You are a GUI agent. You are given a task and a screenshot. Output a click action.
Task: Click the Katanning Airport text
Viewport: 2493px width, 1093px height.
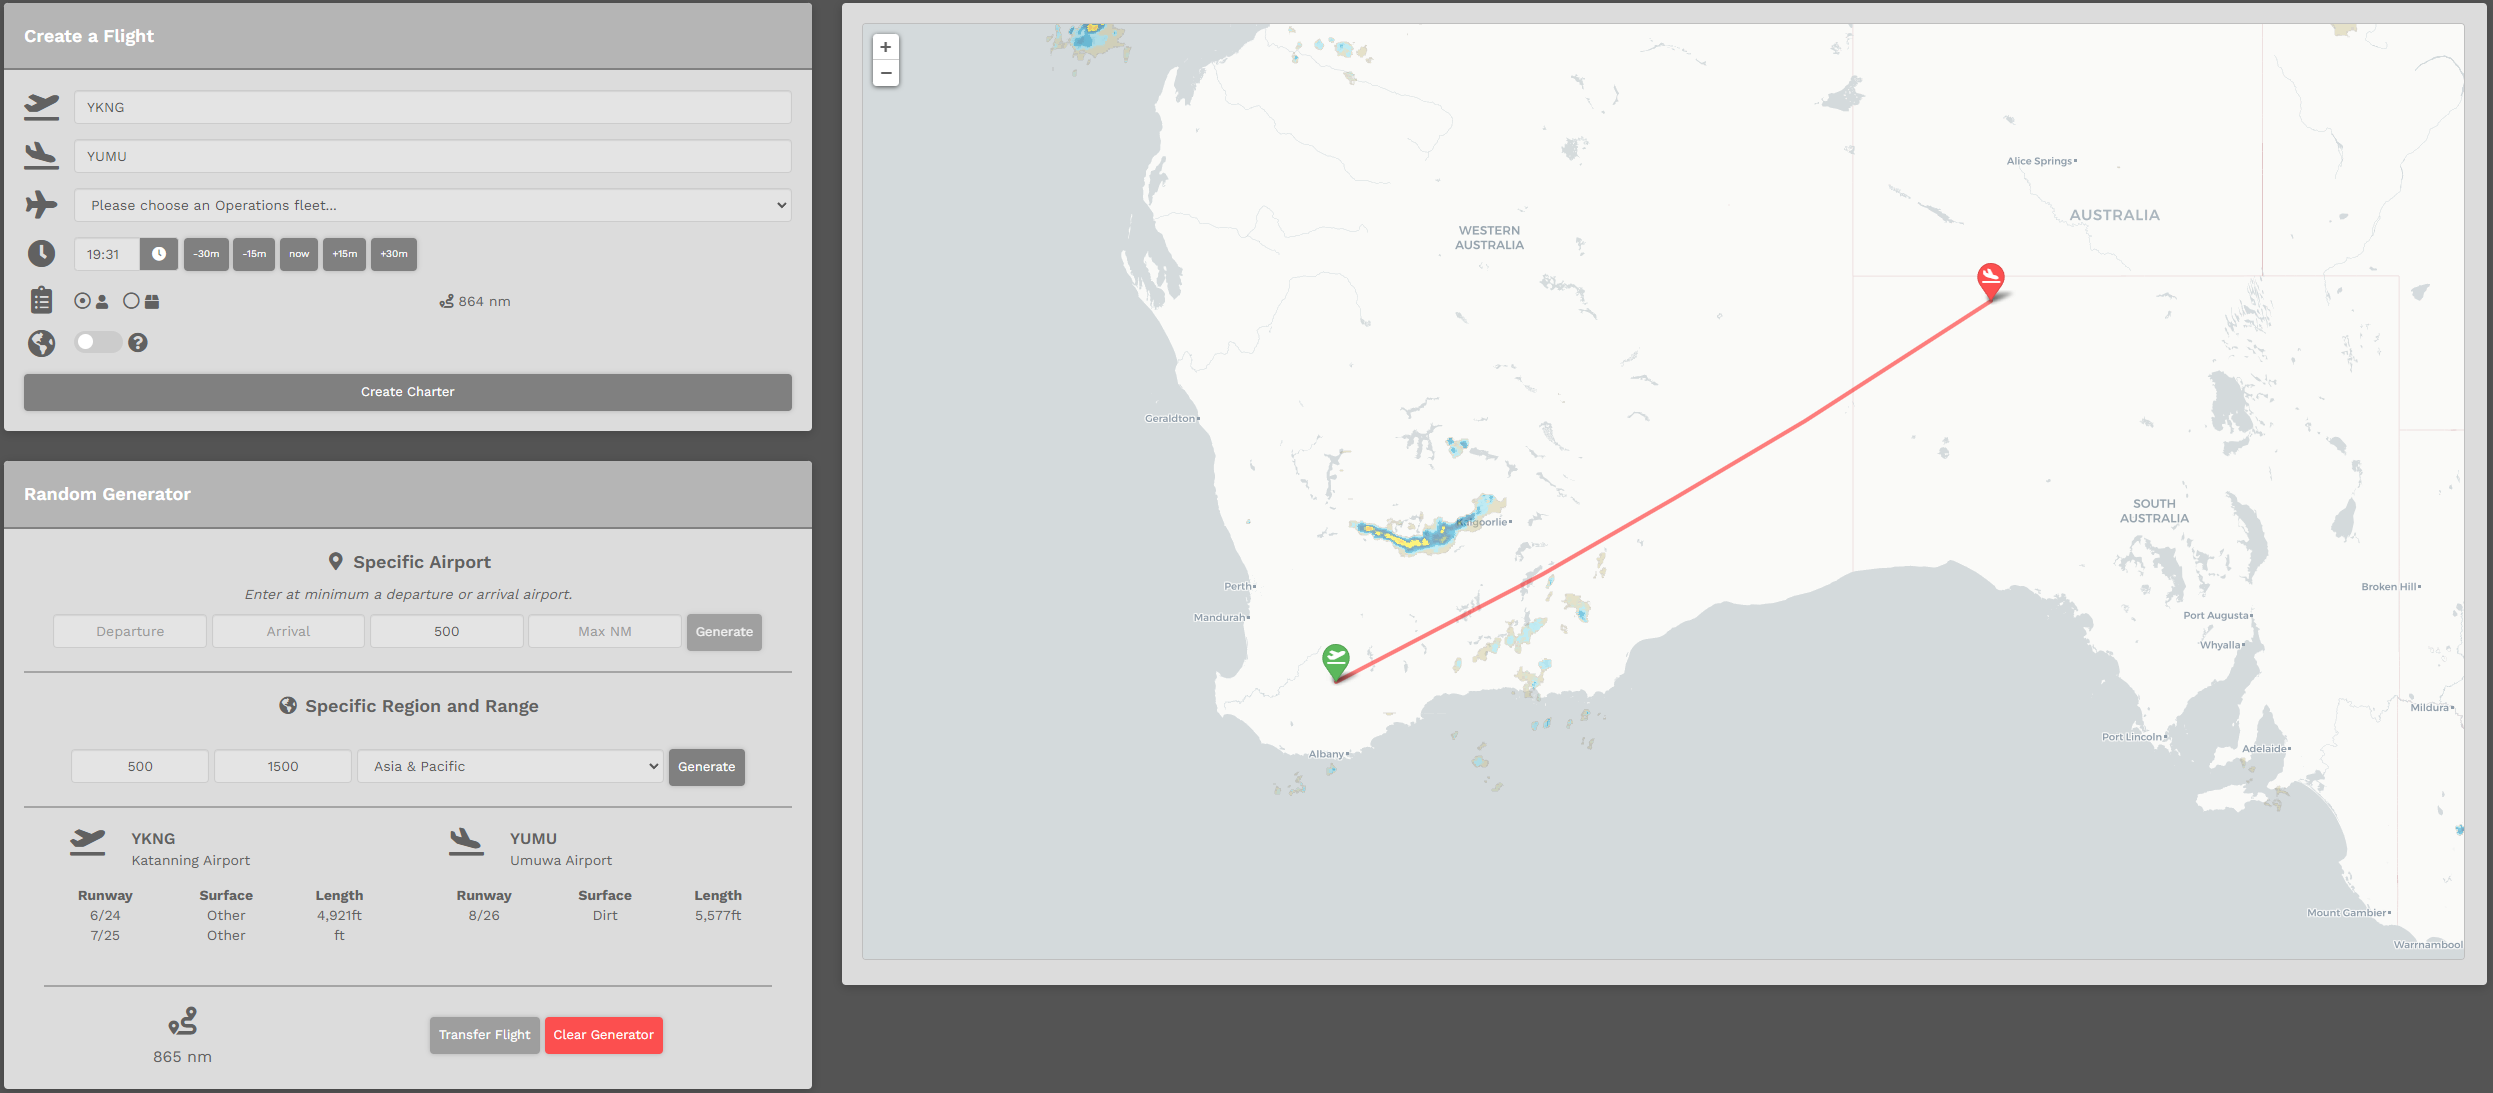pos(191,861)
